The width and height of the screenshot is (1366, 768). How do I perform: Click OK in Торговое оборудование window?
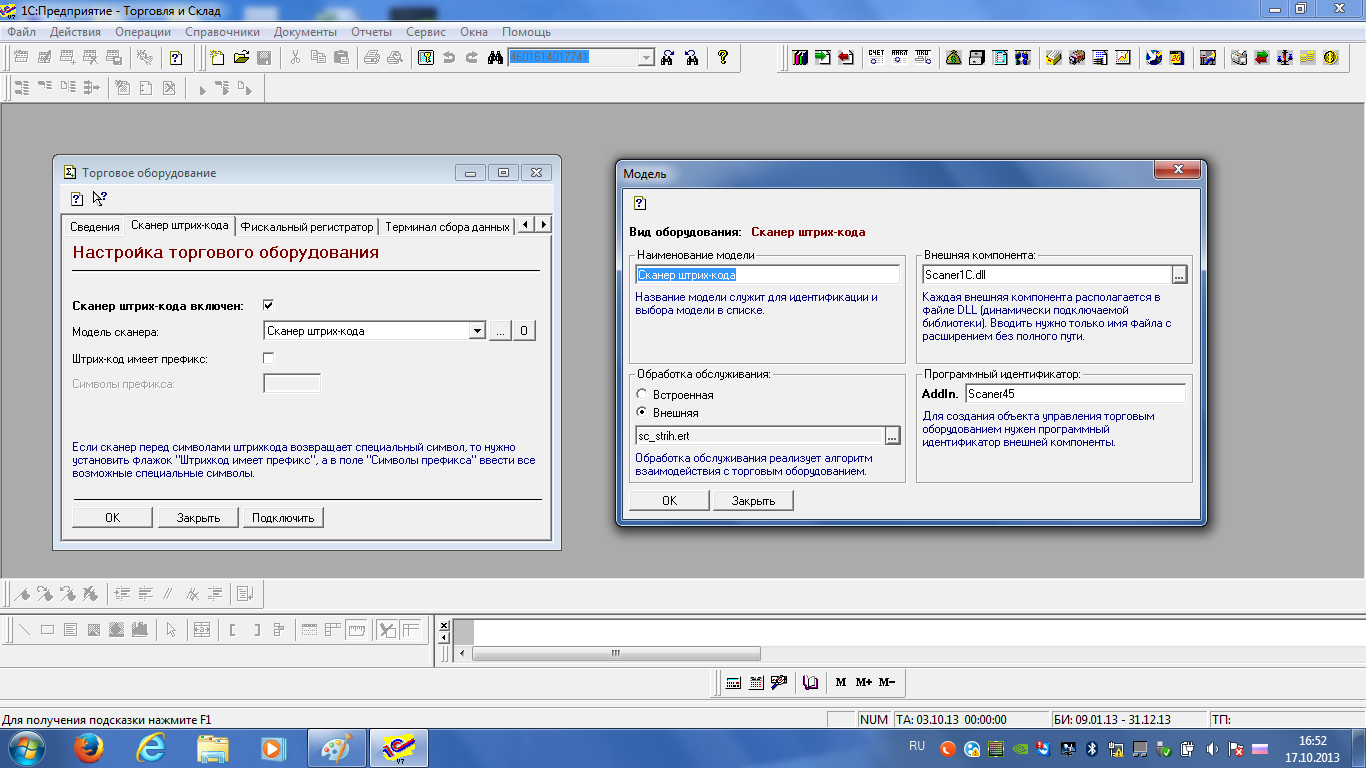click(x=112, y=517)
